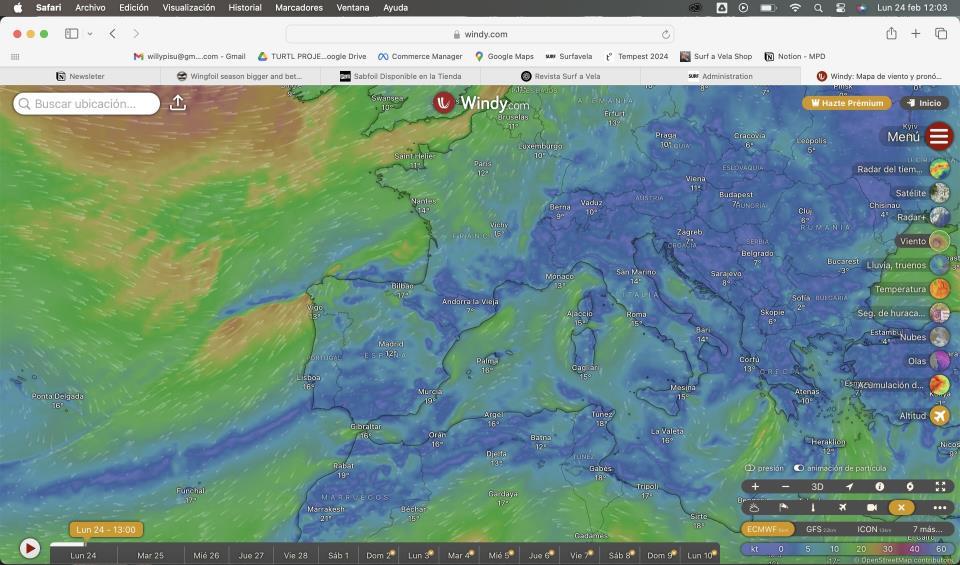Screen dimensions: 960x565
Task: Jump timeline to Jue 27
Action: pos(251,555)
